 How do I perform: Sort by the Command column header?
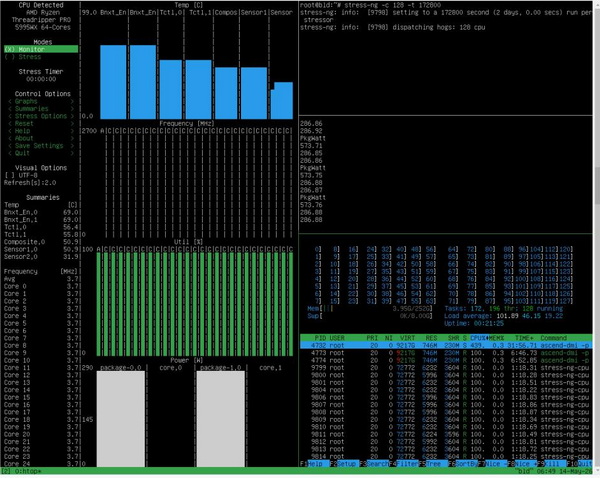pyautogui.click(x=553, y=338)
